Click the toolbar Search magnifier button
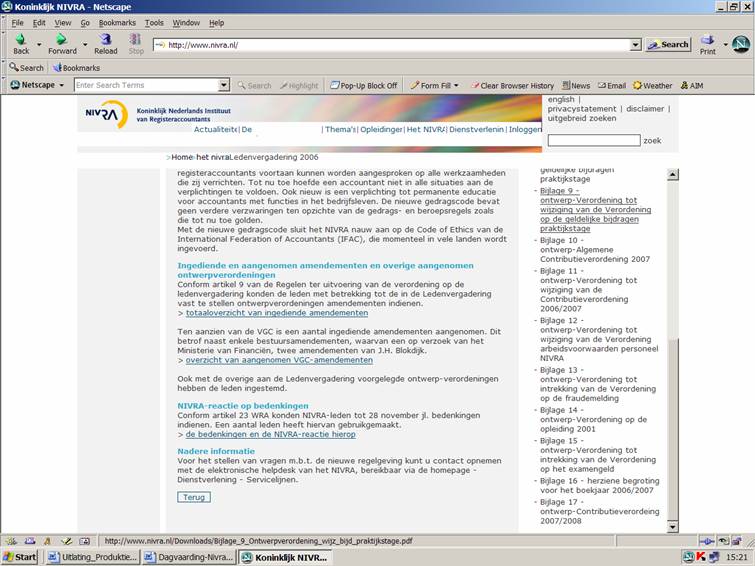Viewport: 755px width, 566px height. 254,85
